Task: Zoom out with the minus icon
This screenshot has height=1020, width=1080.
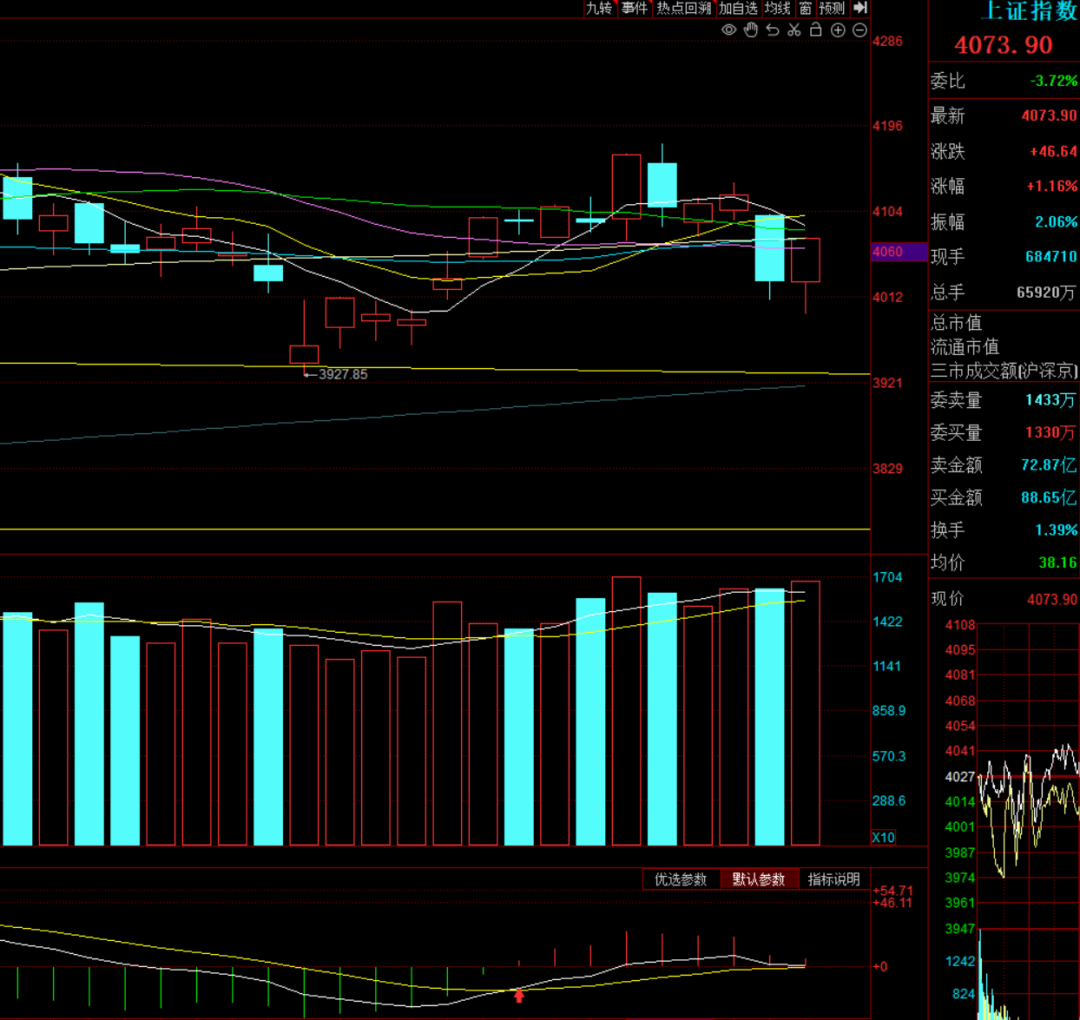Action: pos(860,30)
